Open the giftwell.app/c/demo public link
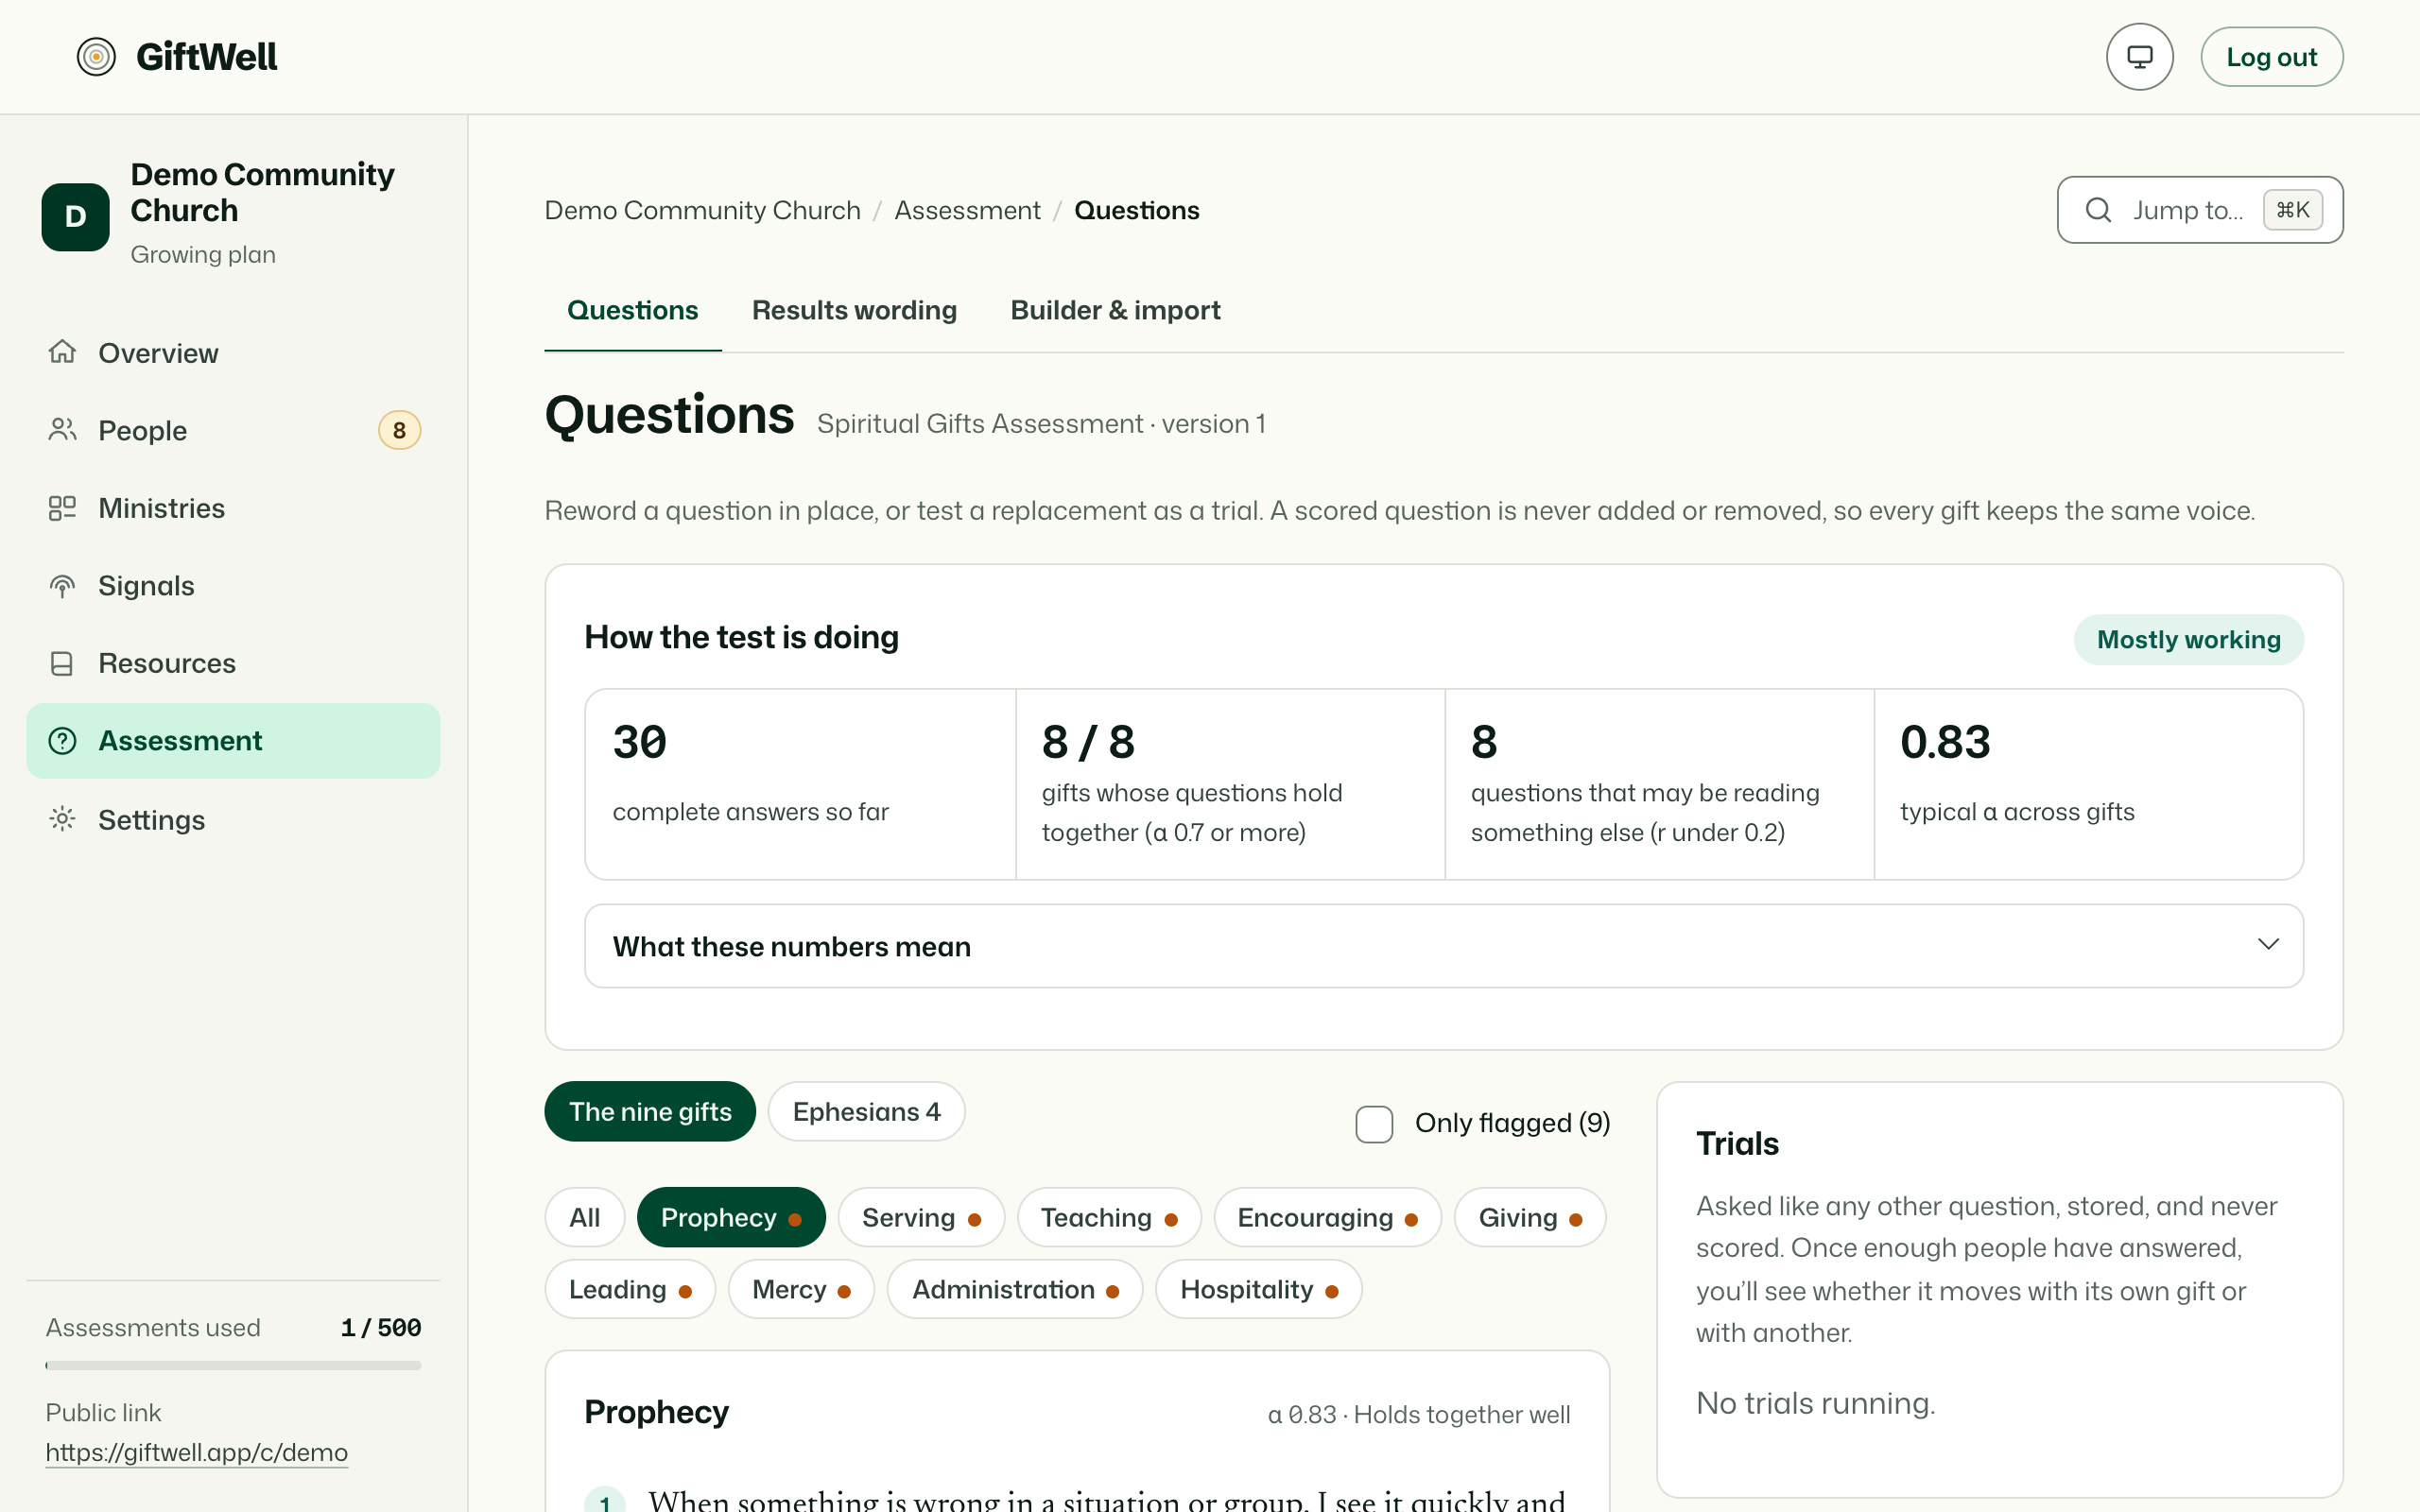This screenshot has width=2420, height=1512. [197, 1452]
